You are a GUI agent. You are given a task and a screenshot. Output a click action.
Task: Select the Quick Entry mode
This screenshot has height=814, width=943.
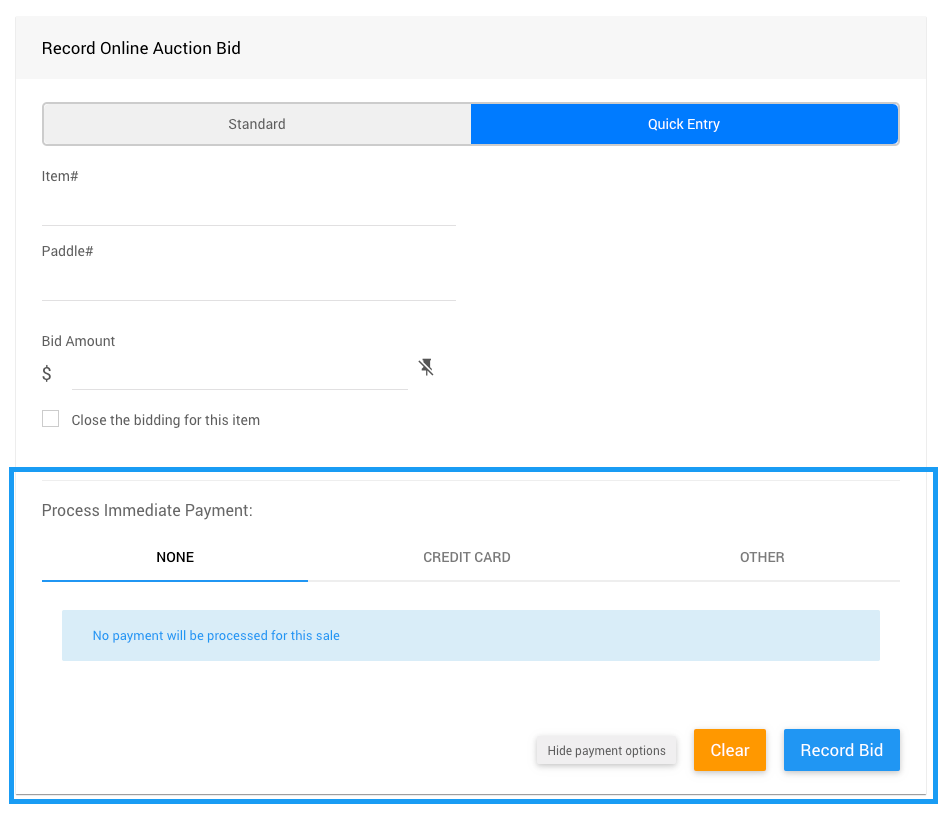click(684, 124)
